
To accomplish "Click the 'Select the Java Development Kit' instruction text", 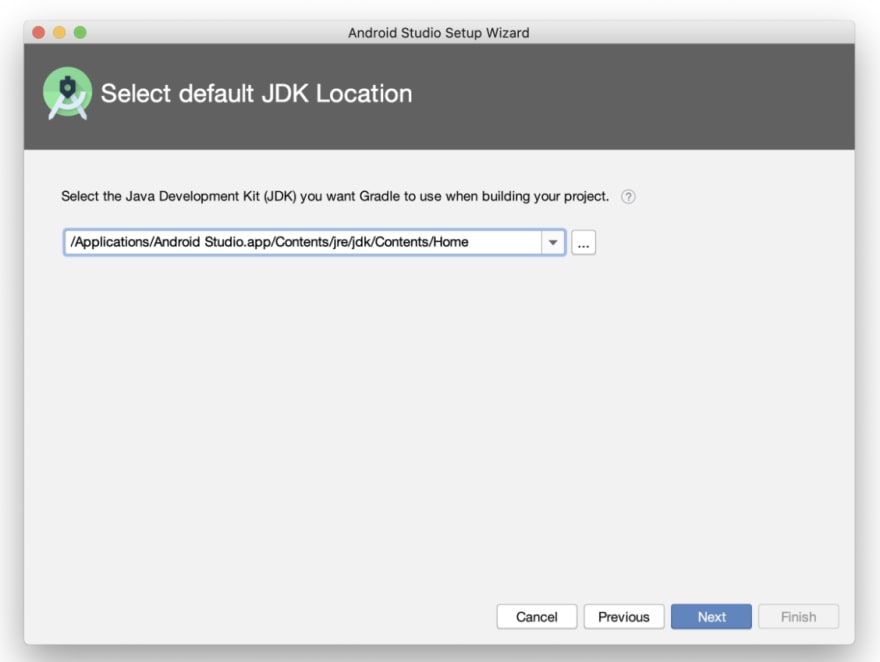I will tap(335, 196).
